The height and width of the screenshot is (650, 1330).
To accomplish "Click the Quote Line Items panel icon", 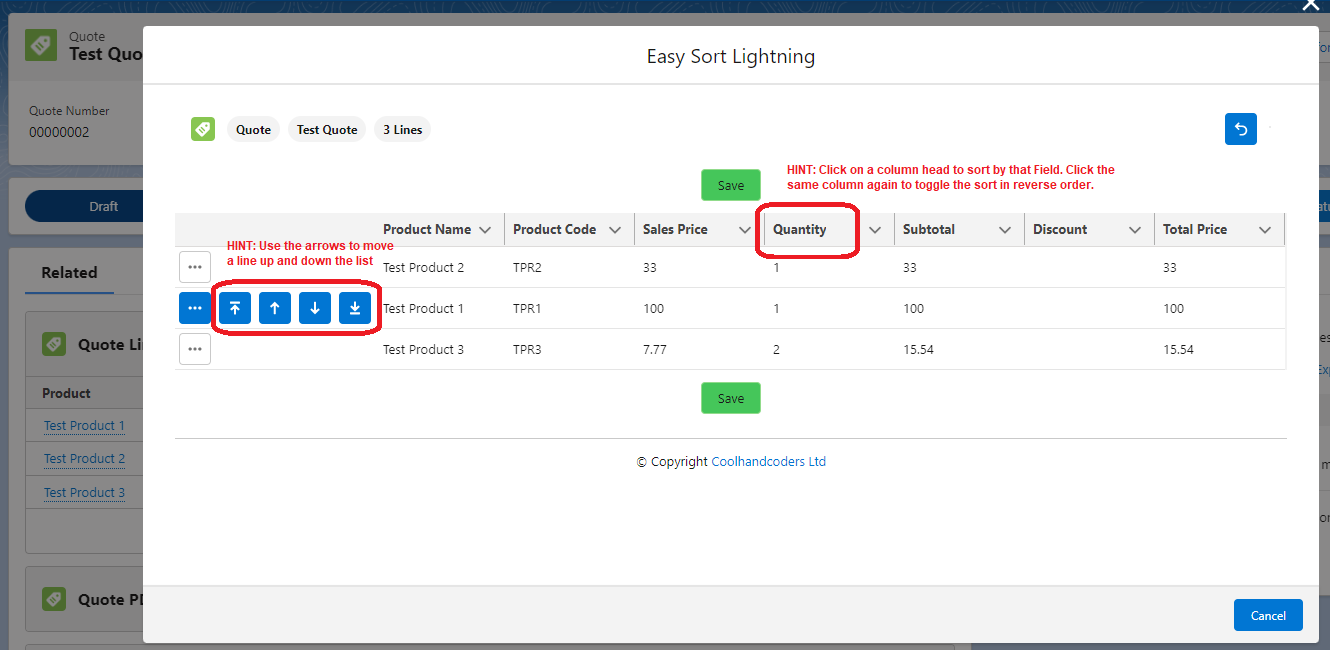I will (x=54, y=343).
